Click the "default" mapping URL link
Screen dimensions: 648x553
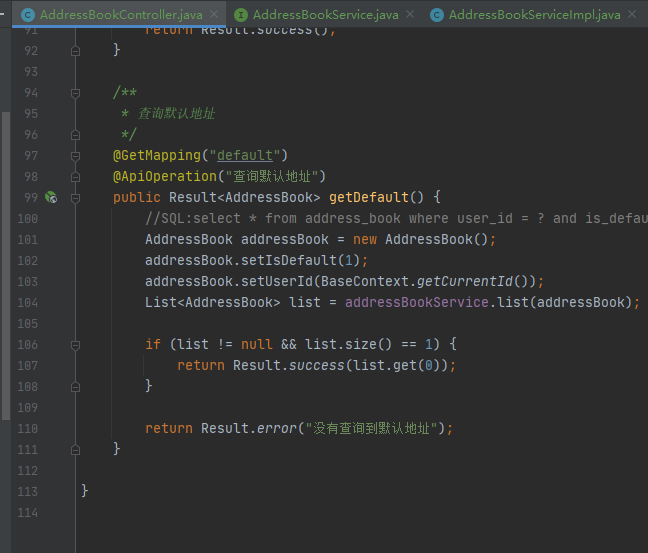pos(245,155)
